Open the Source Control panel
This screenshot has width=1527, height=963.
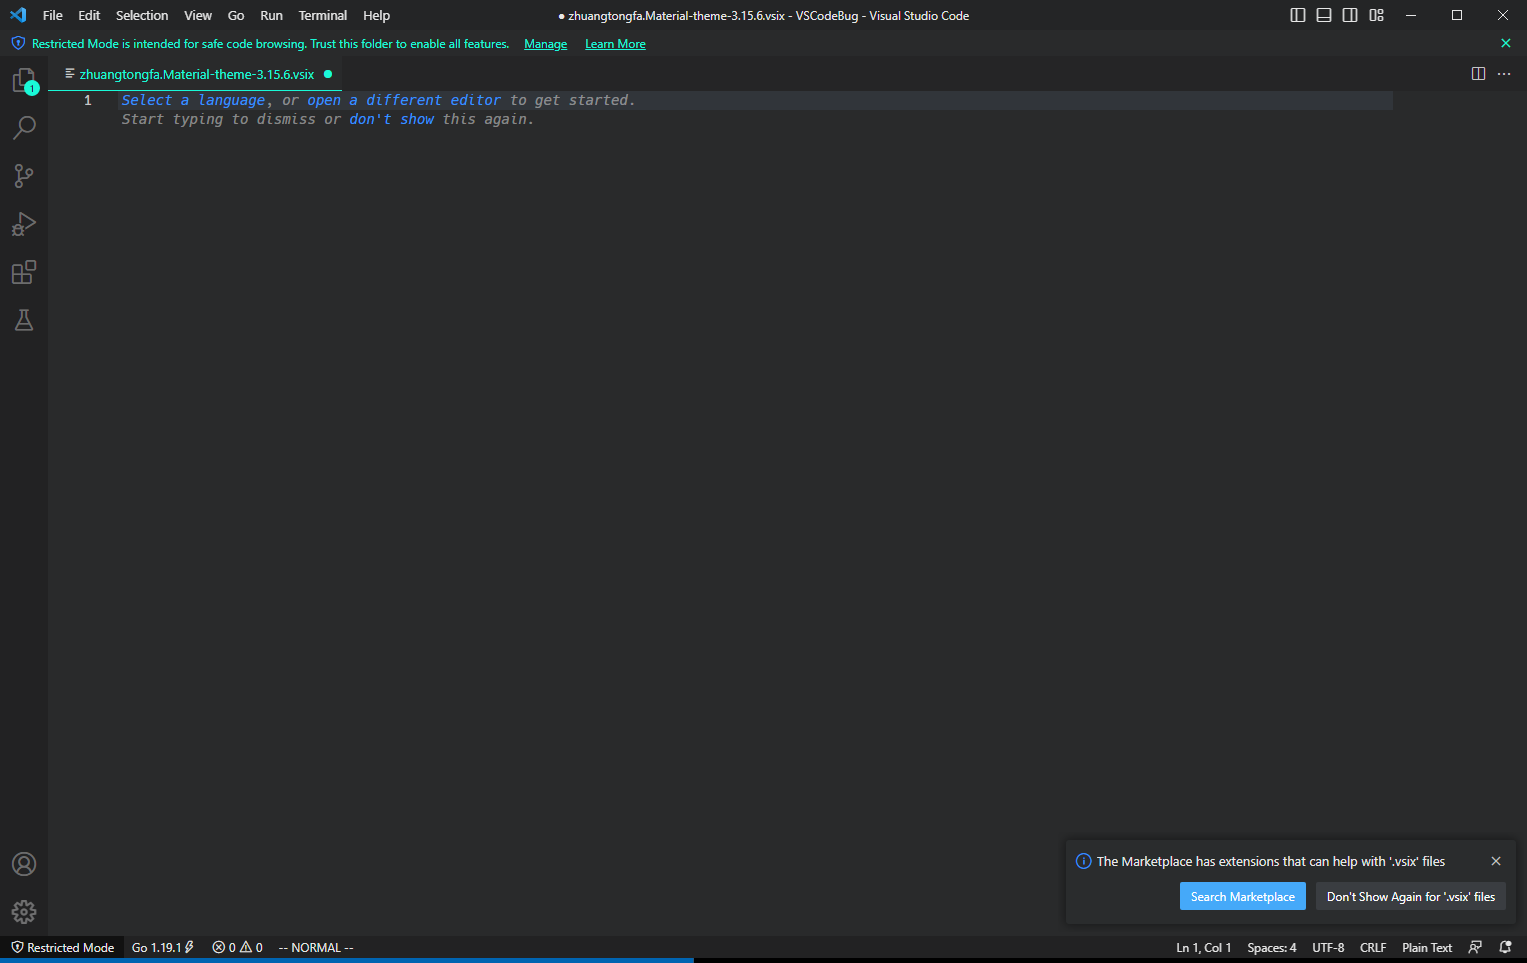[23, 176]
